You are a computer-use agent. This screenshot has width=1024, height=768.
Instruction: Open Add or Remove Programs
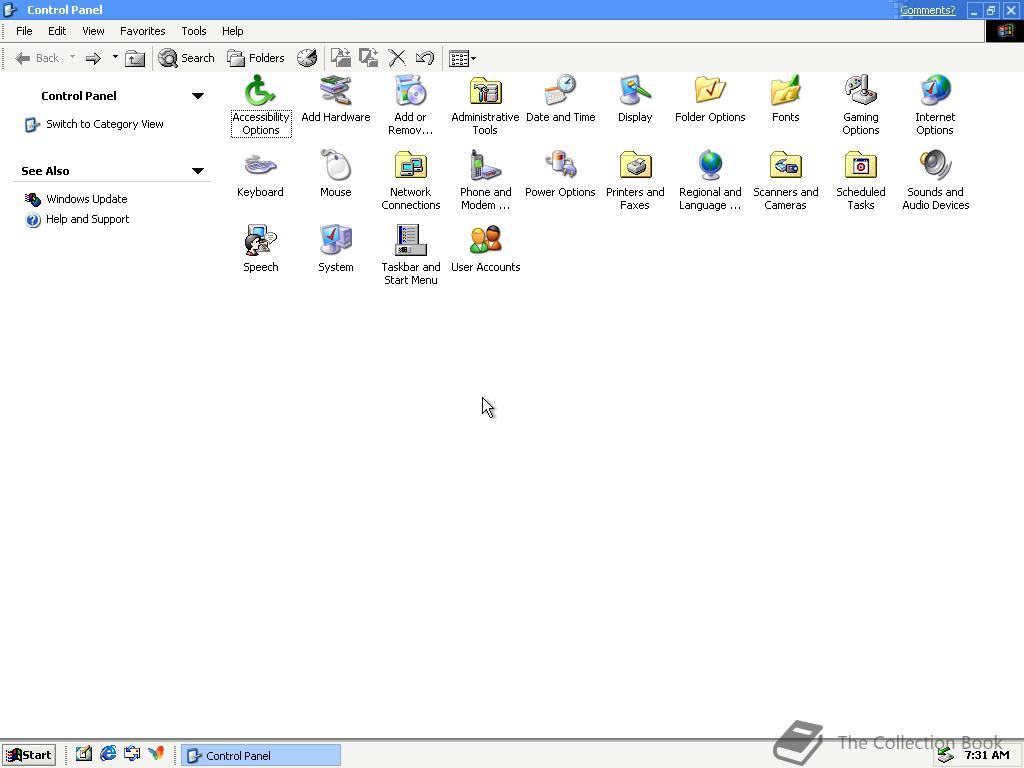click(410, 104)
